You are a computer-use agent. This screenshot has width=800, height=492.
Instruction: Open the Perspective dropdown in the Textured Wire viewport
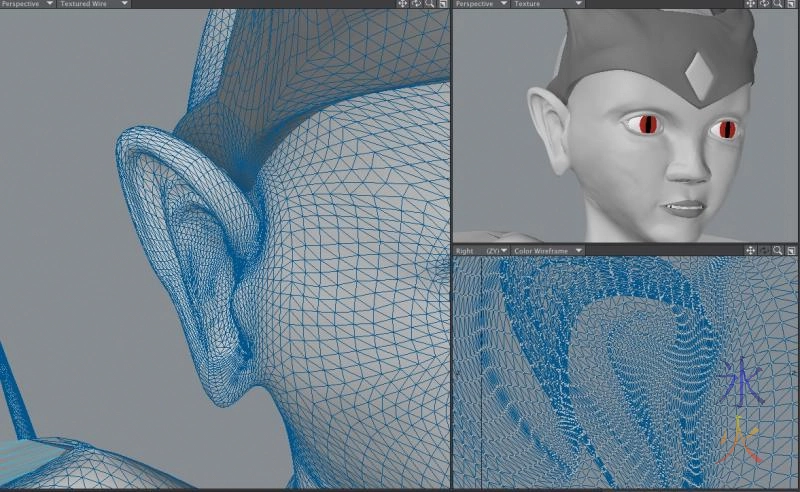[27, 4]
